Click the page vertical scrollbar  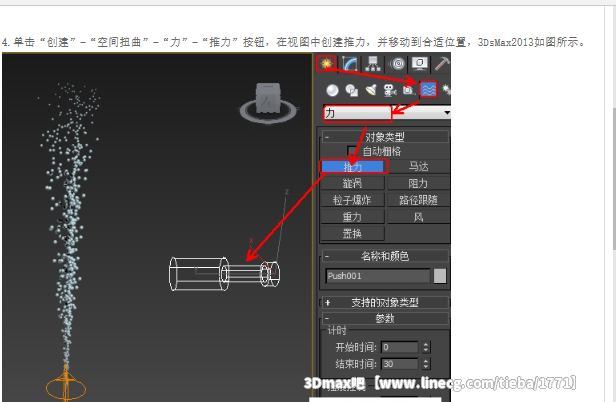tap(613, 177)
